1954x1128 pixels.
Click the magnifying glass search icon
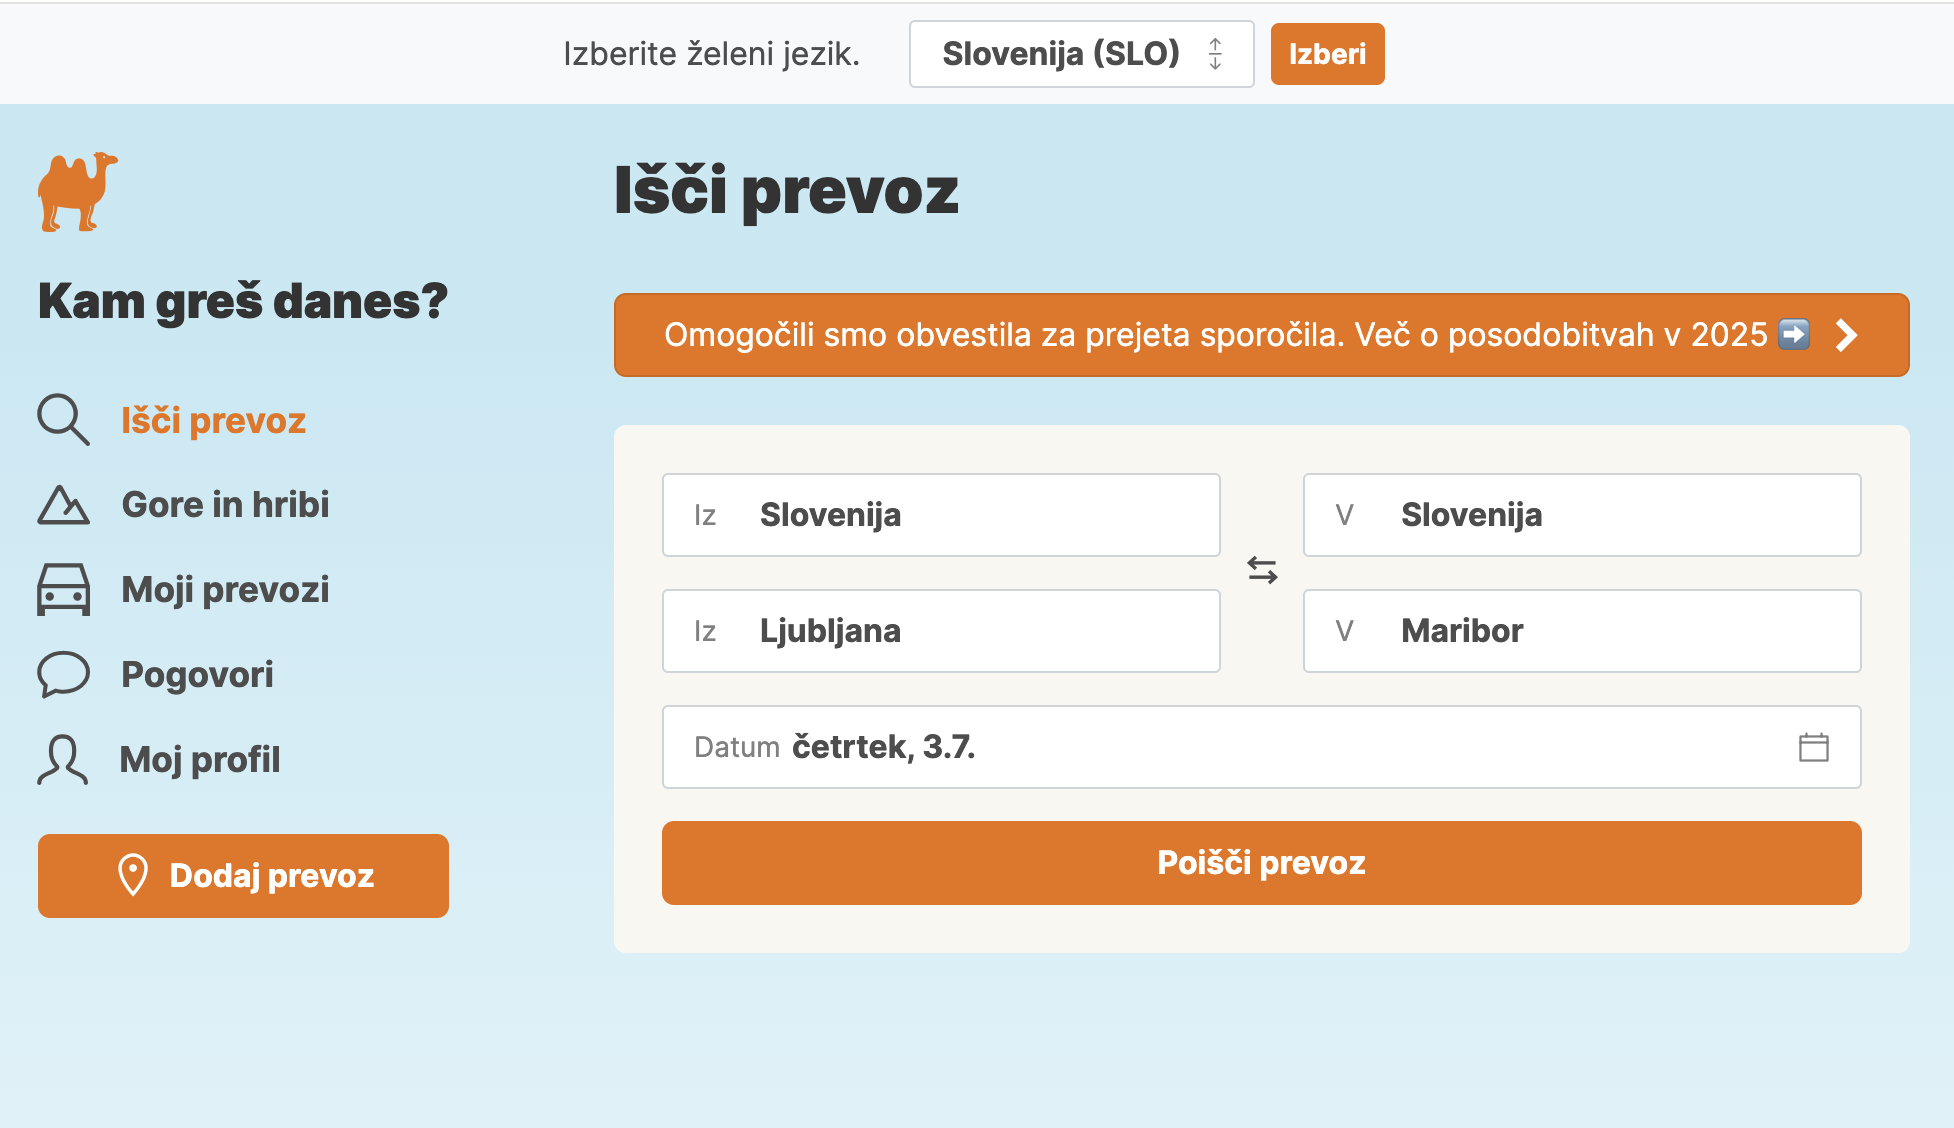pos(63,420)
